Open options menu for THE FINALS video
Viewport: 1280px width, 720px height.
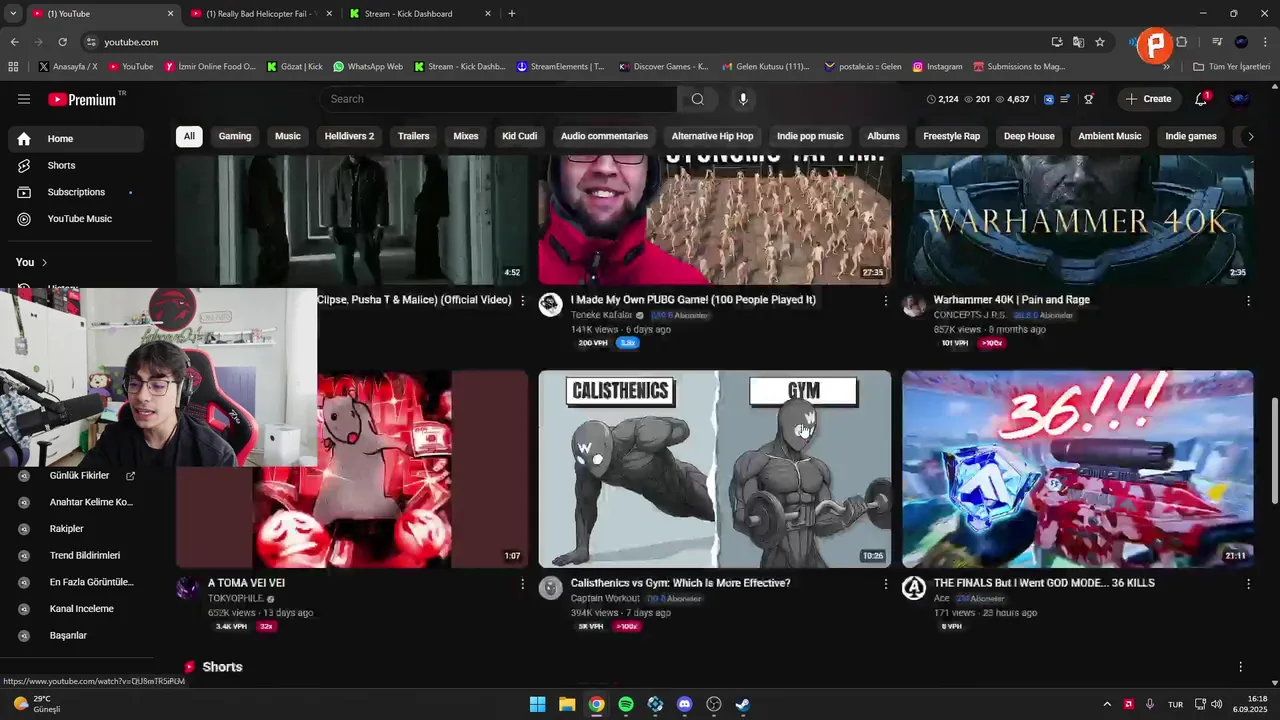click(x=1248, y=583)
